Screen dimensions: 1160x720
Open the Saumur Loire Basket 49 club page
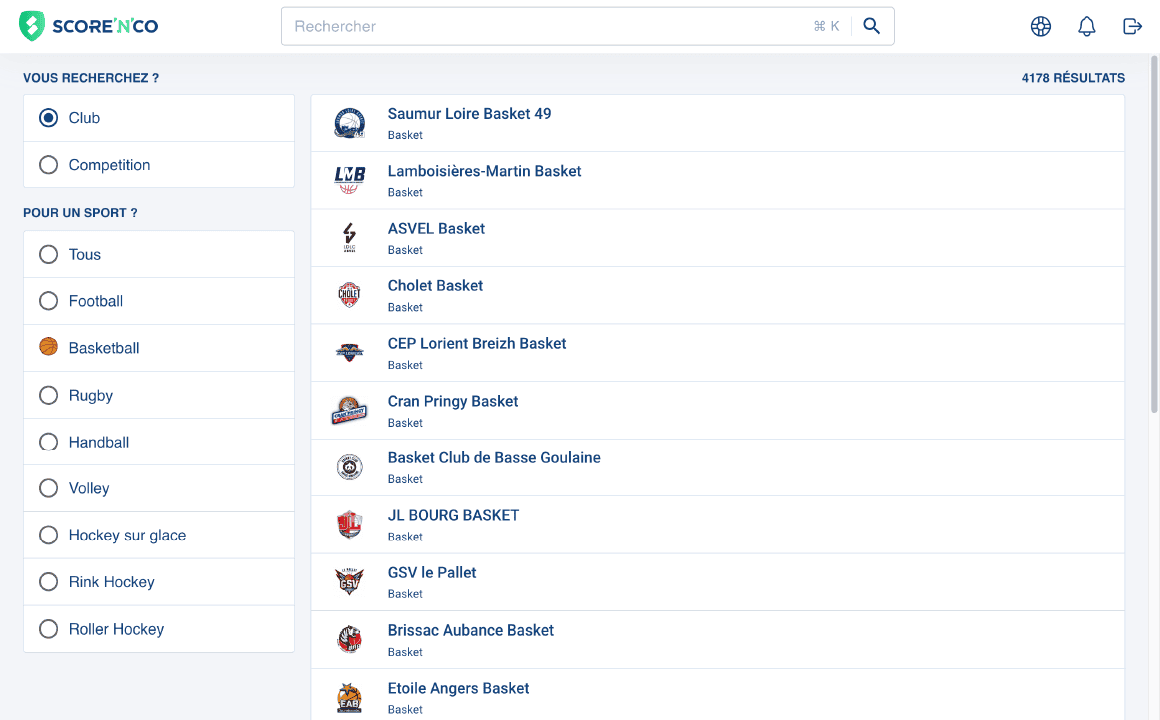pyautogui.click(x=468, y=113)
